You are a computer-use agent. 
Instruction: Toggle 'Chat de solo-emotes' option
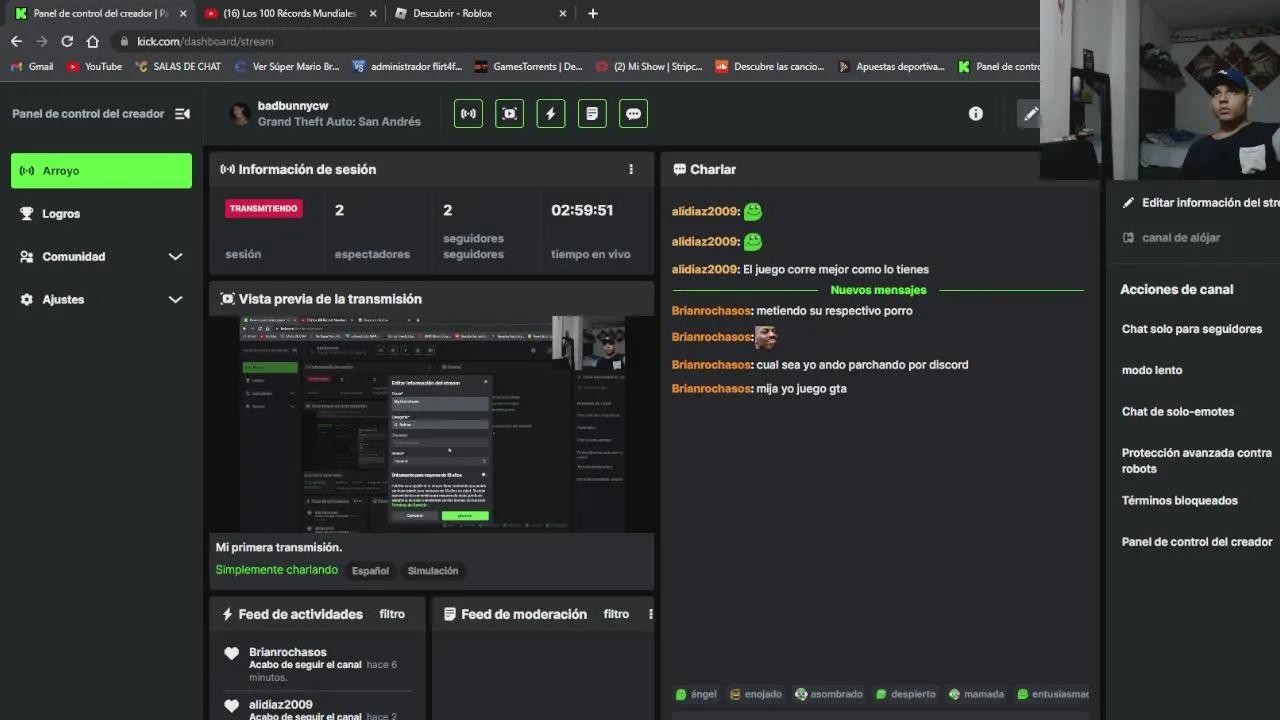1177,412
